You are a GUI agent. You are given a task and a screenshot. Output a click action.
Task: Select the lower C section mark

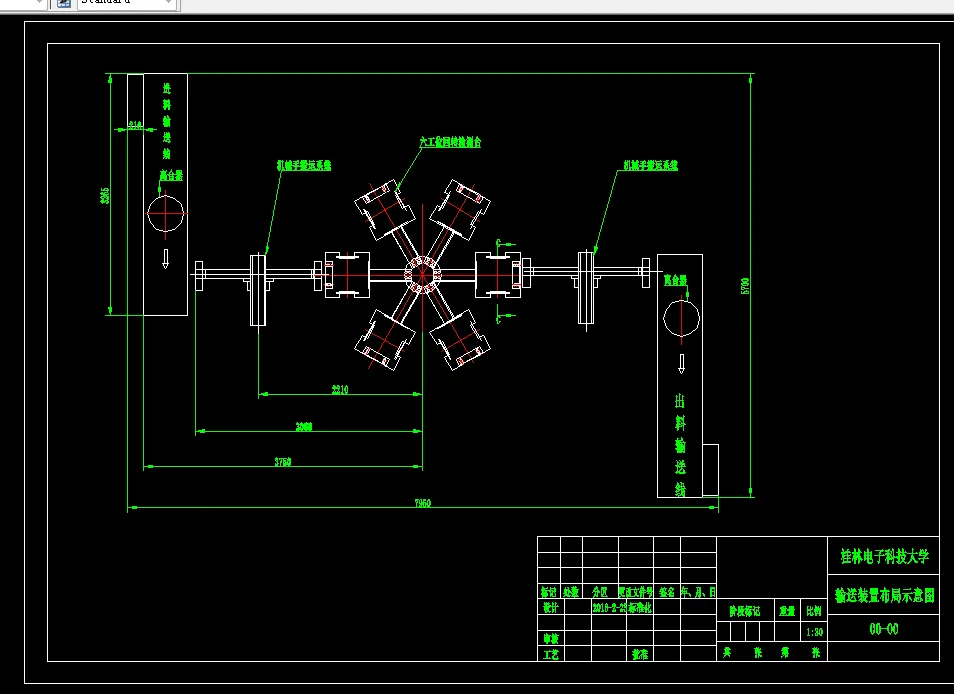pyautogui.click(x=498, y=318)
